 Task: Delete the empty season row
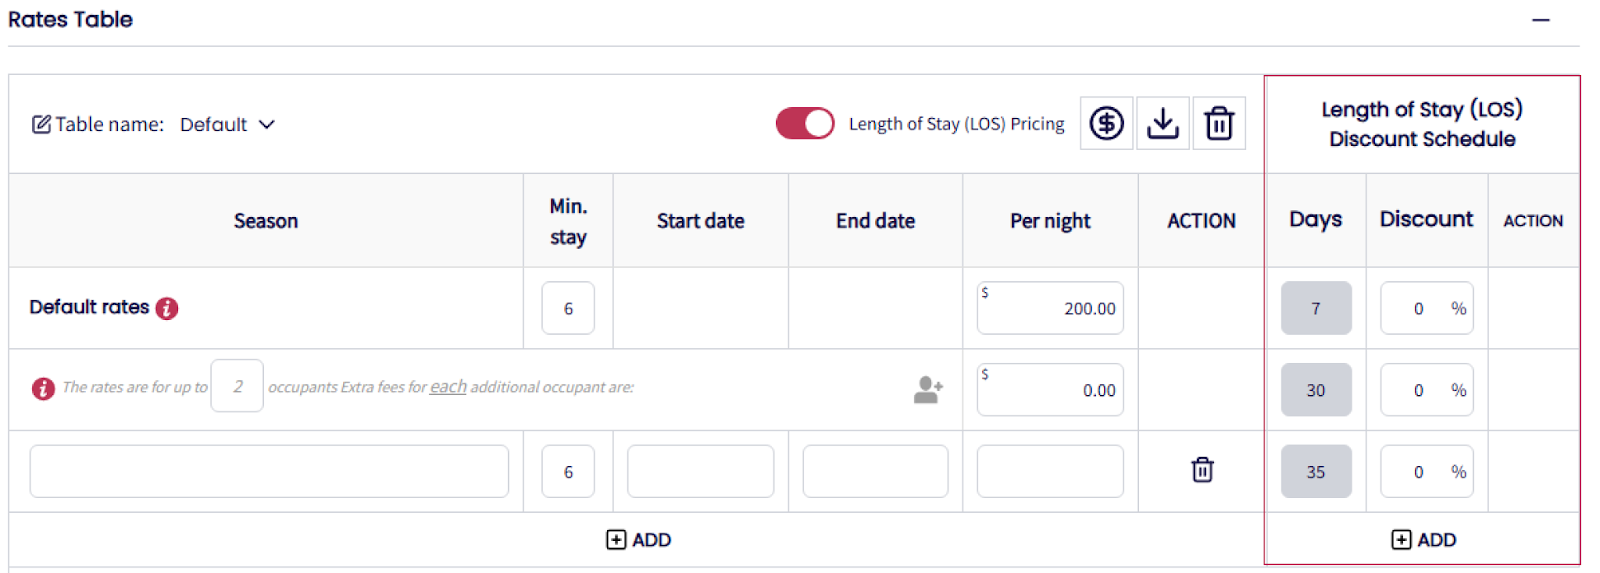[1202, 470]
